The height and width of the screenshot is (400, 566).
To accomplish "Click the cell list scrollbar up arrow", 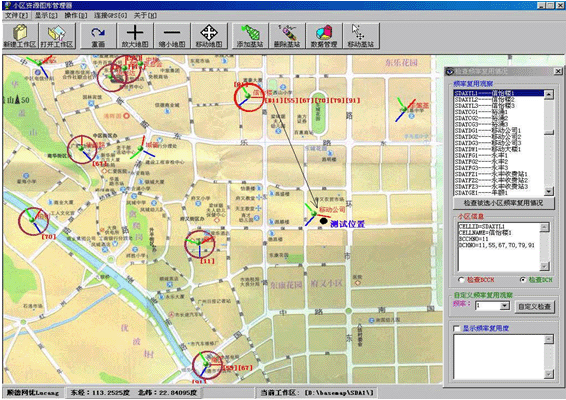I will tap(549, 95).
